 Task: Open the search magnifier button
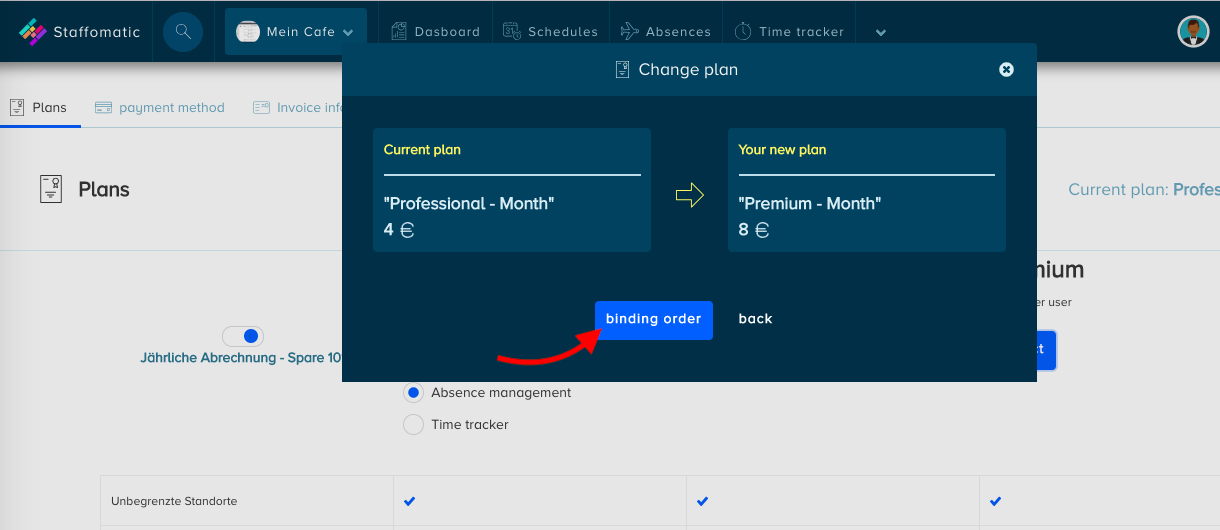click(183, 32)
